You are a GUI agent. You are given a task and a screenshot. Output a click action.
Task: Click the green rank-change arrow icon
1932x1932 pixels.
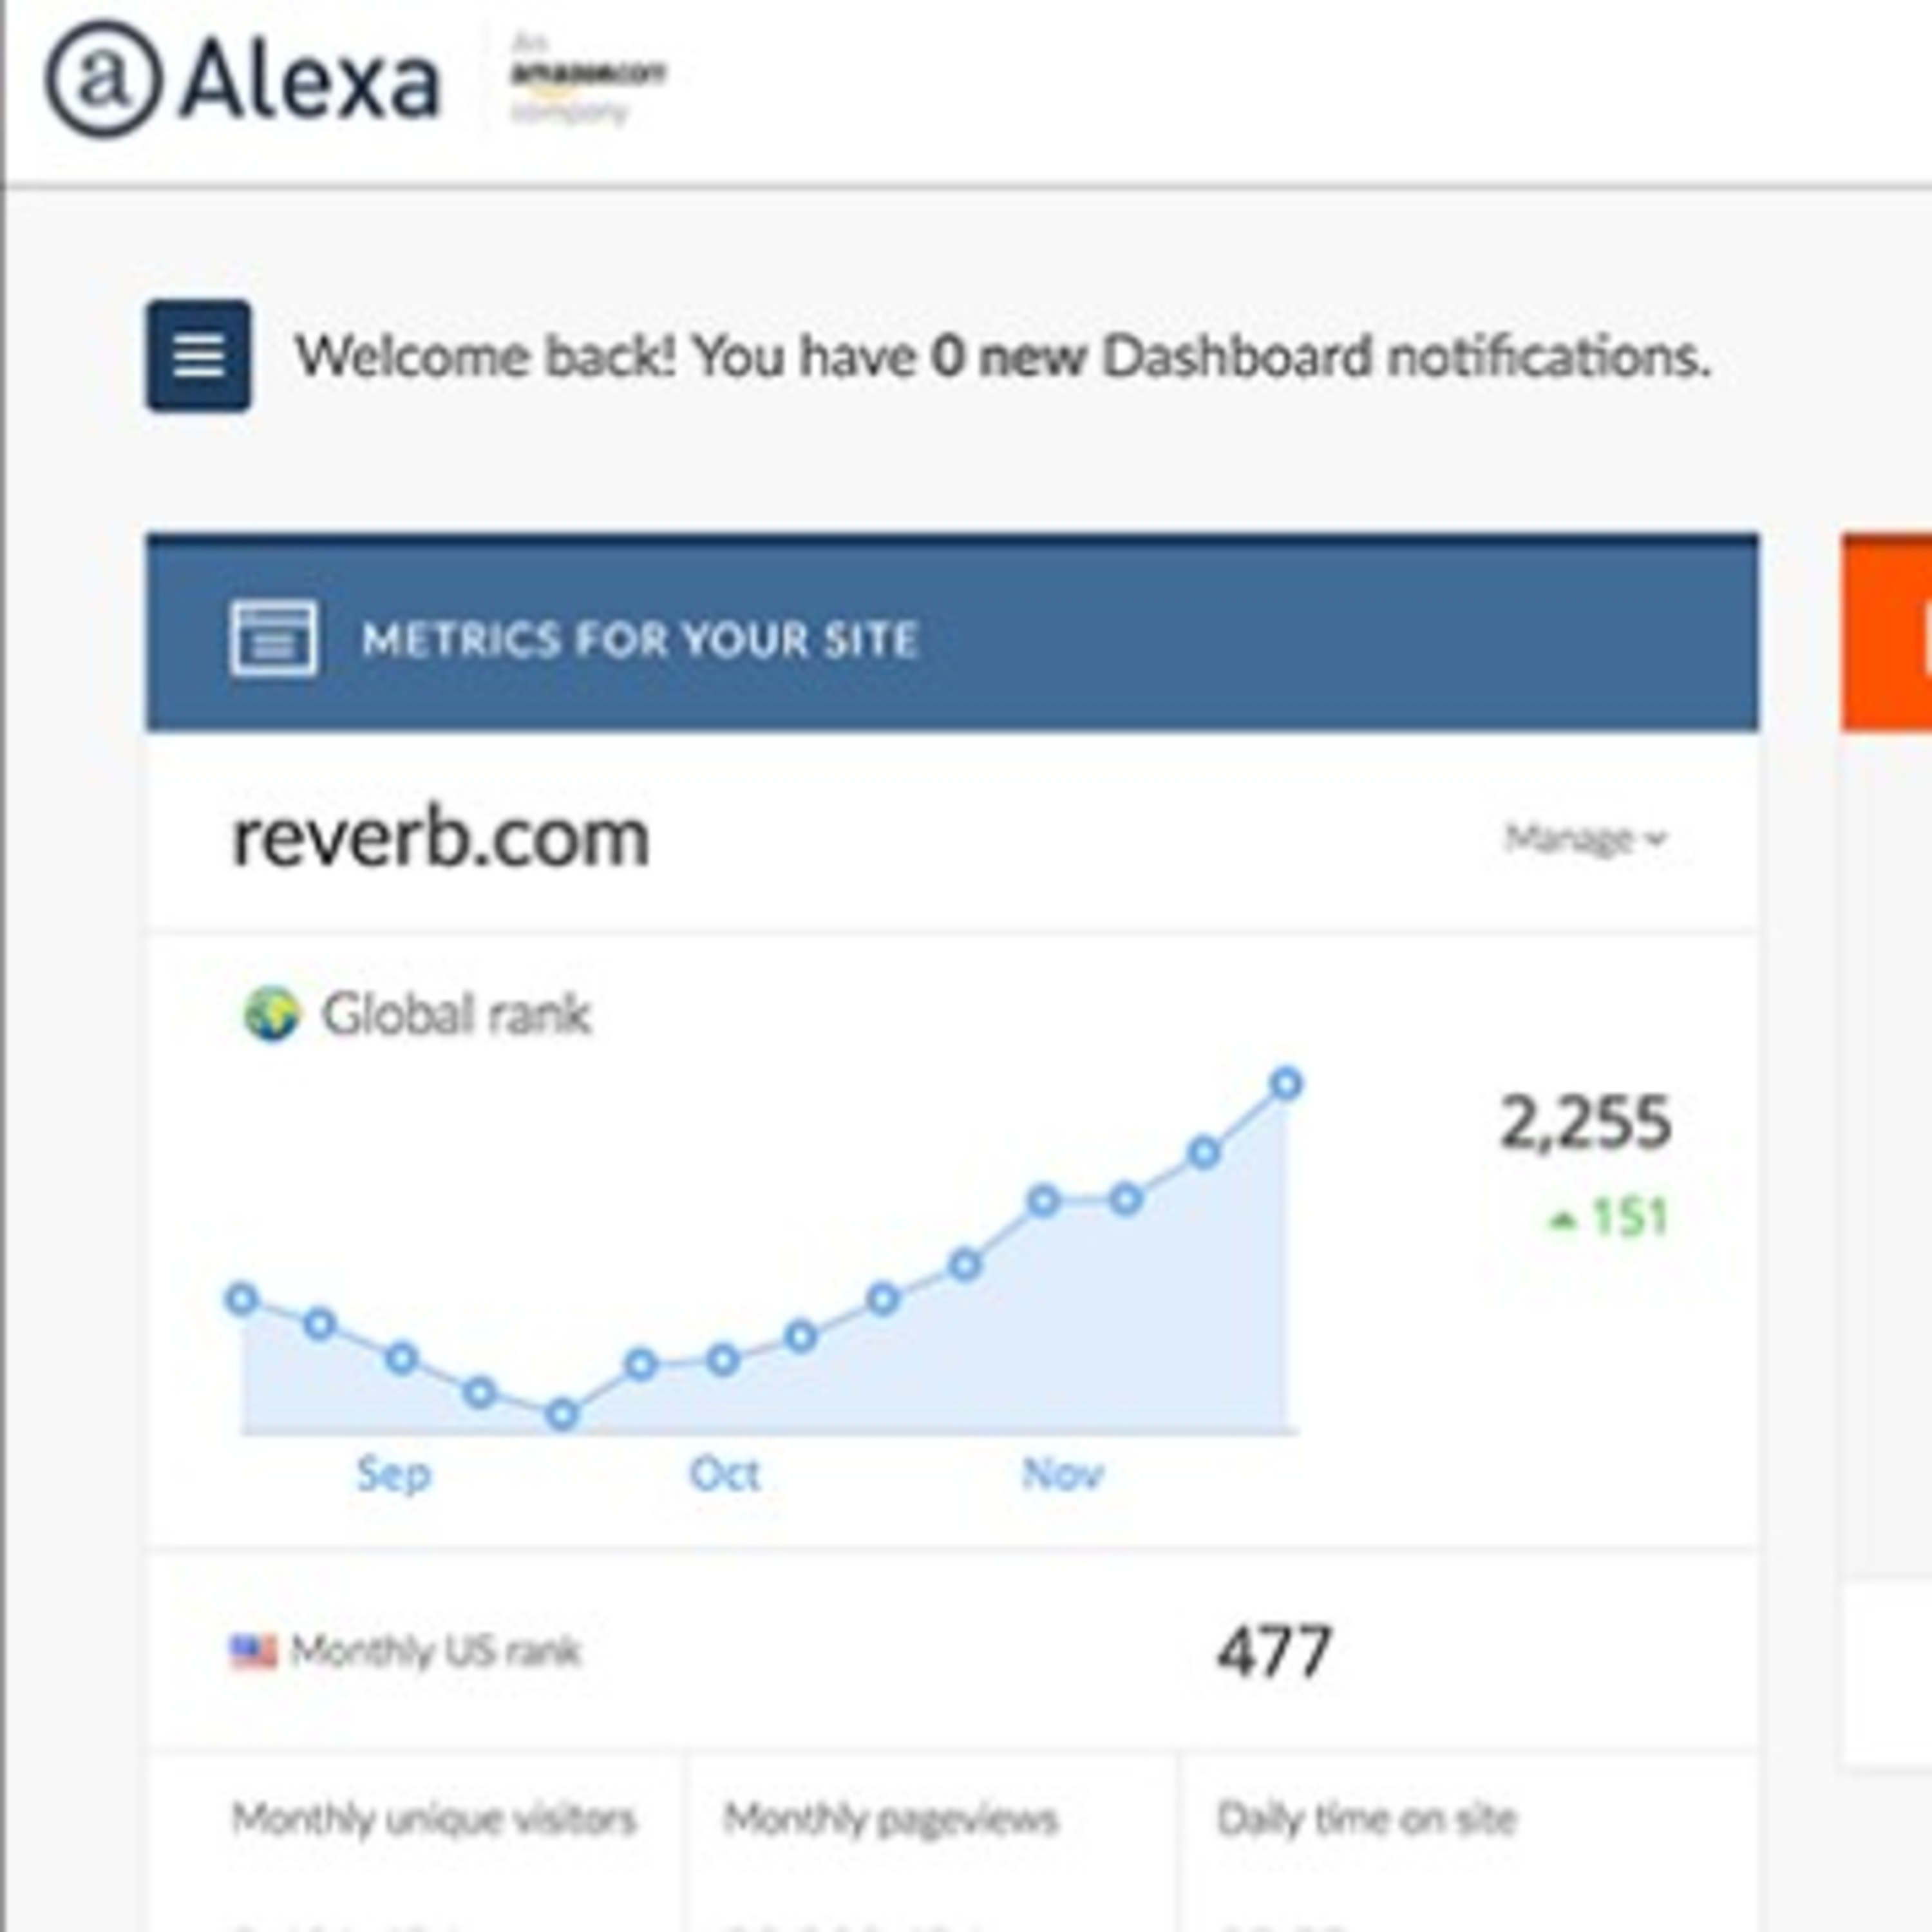[x=1562, y=1219]
